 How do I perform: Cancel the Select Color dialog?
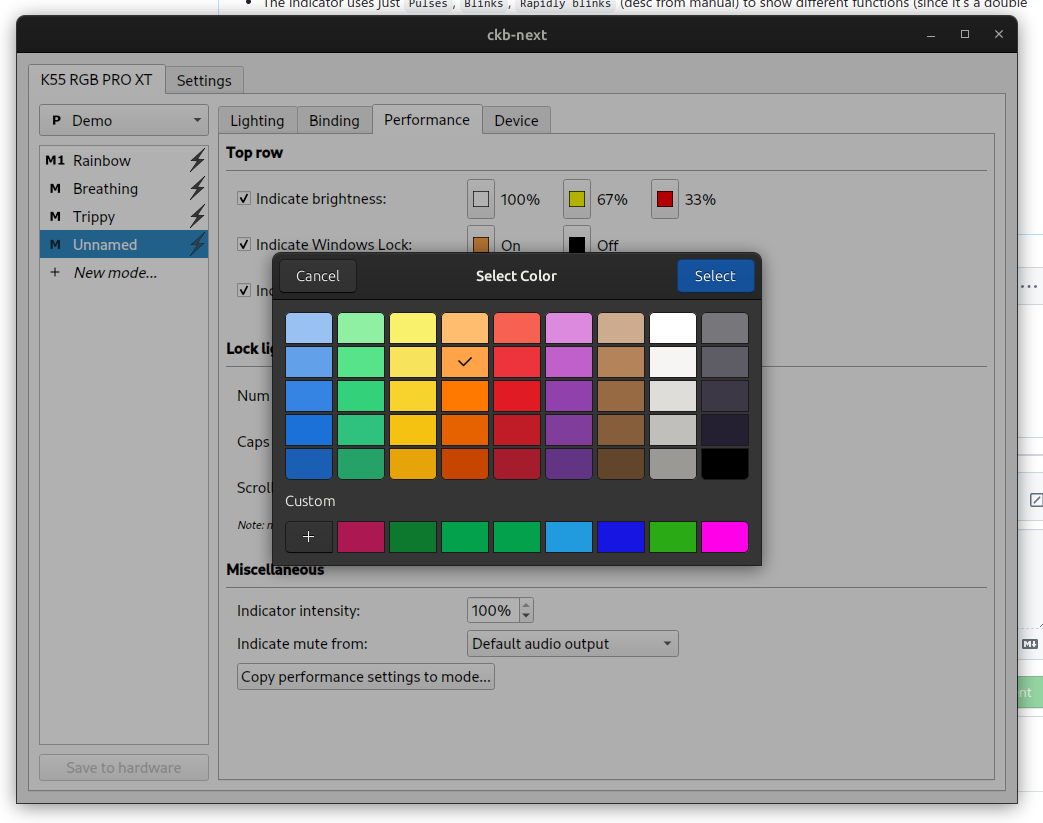(318, 275)
